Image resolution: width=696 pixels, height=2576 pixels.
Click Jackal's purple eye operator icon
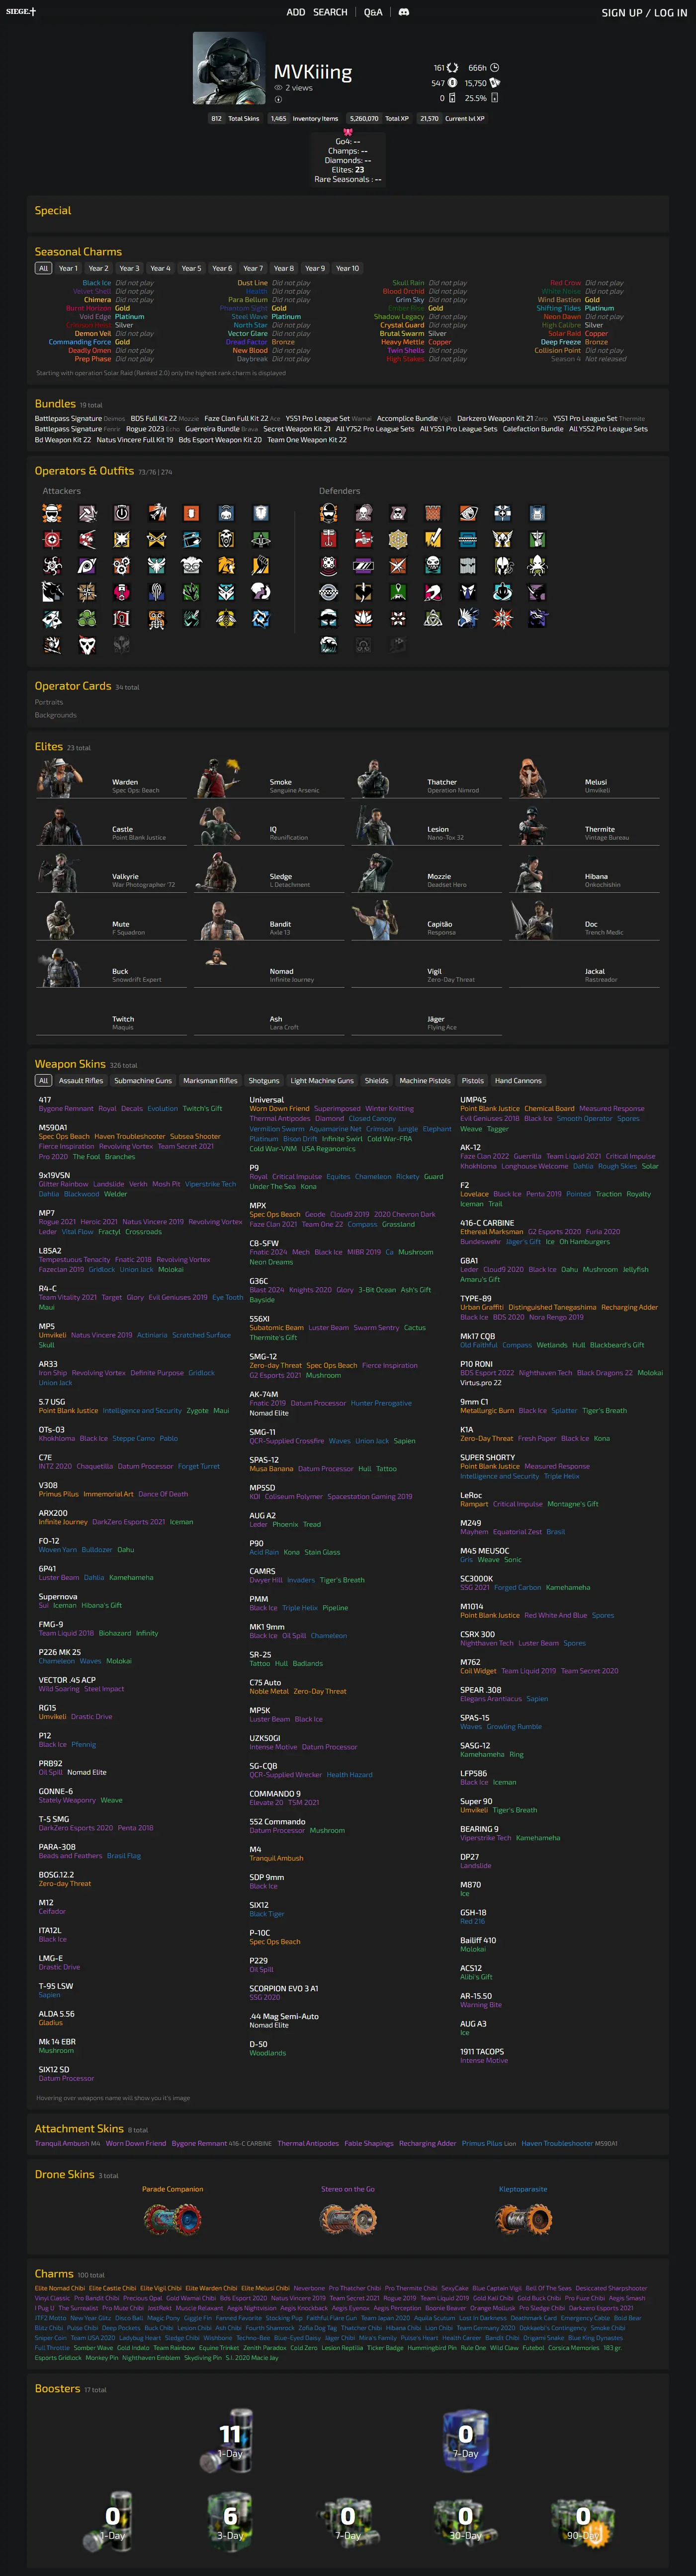click(x=87, y=565)
